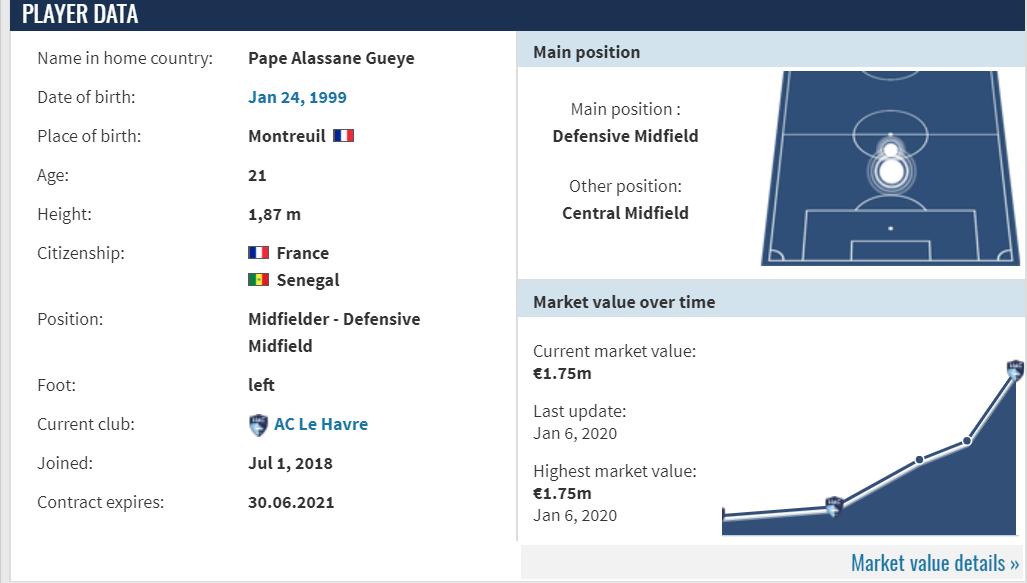
Task: Click the club crest at the chart's peak
Action: click(1015, 370)
